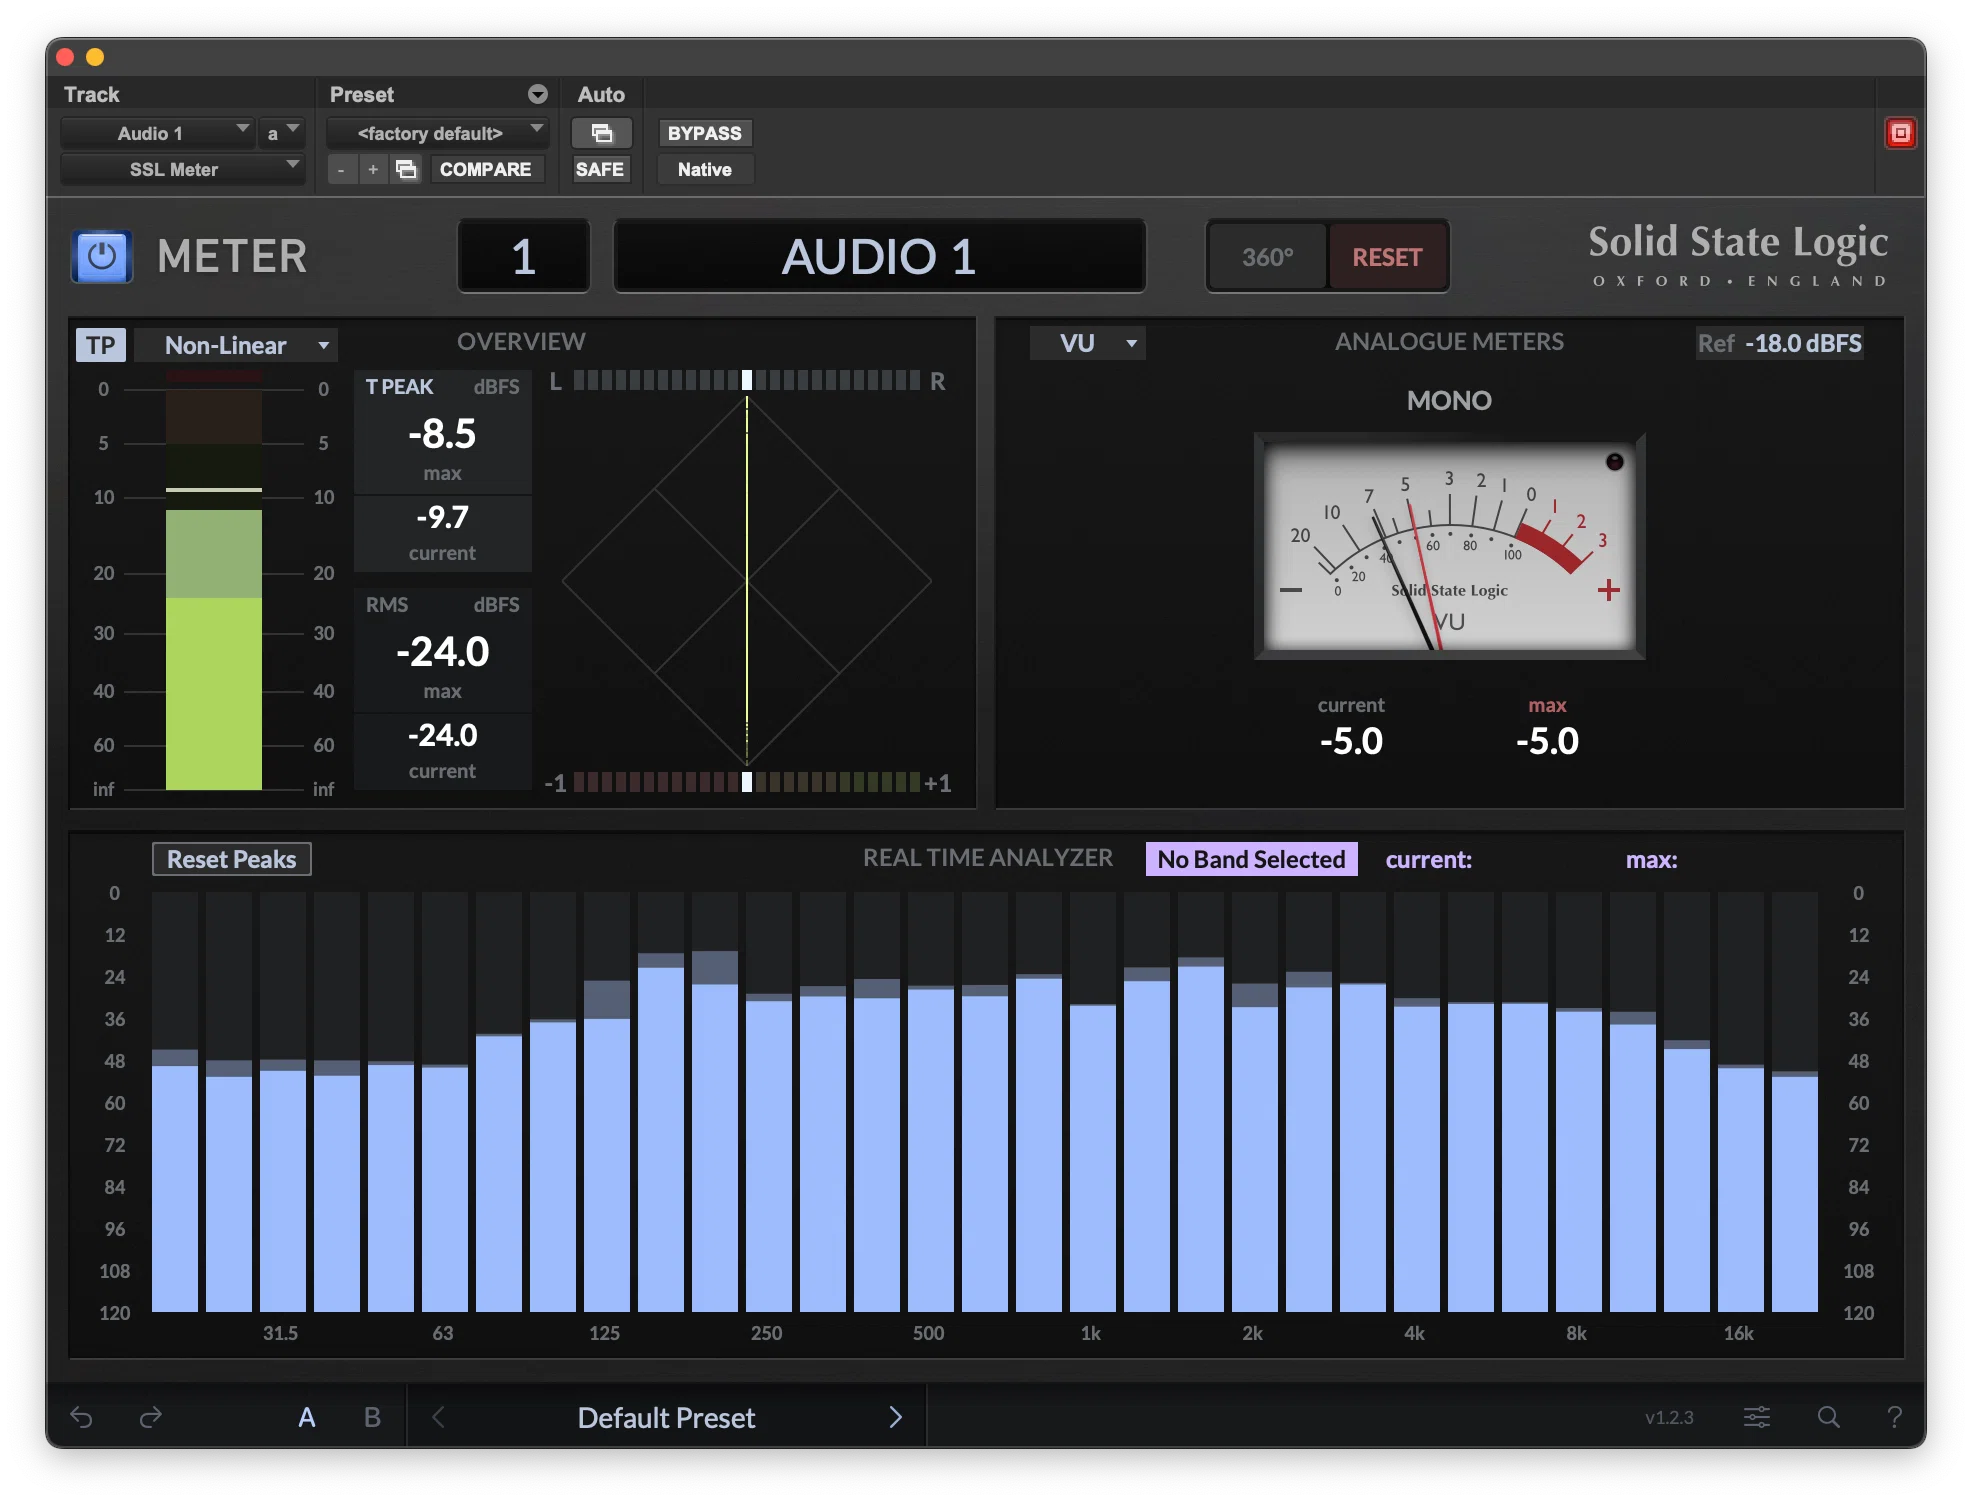Click the -1 to +1 correlation meter

pyautogui.click(x=747, y=782)
